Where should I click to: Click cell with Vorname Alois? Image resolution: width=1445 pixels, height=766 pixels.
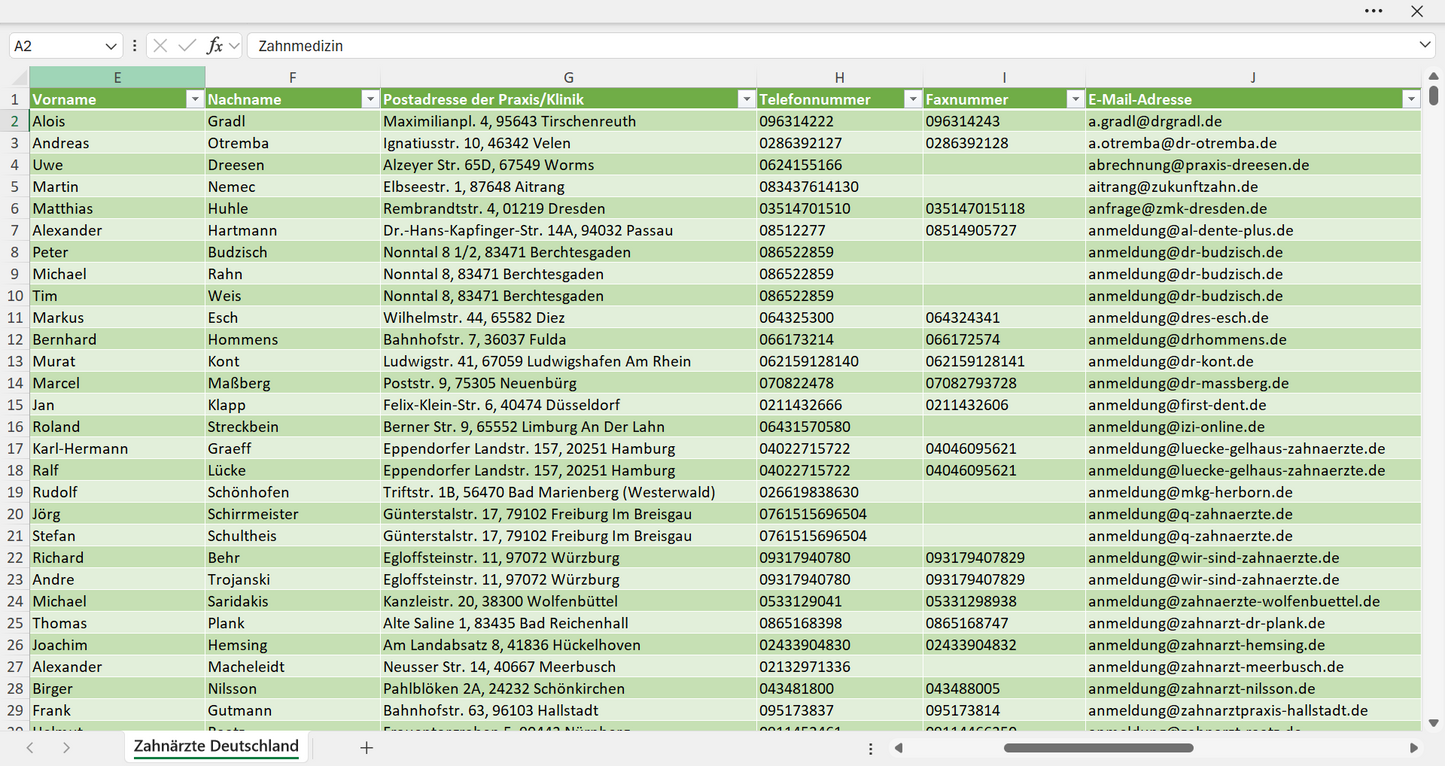tap(117, 121)
